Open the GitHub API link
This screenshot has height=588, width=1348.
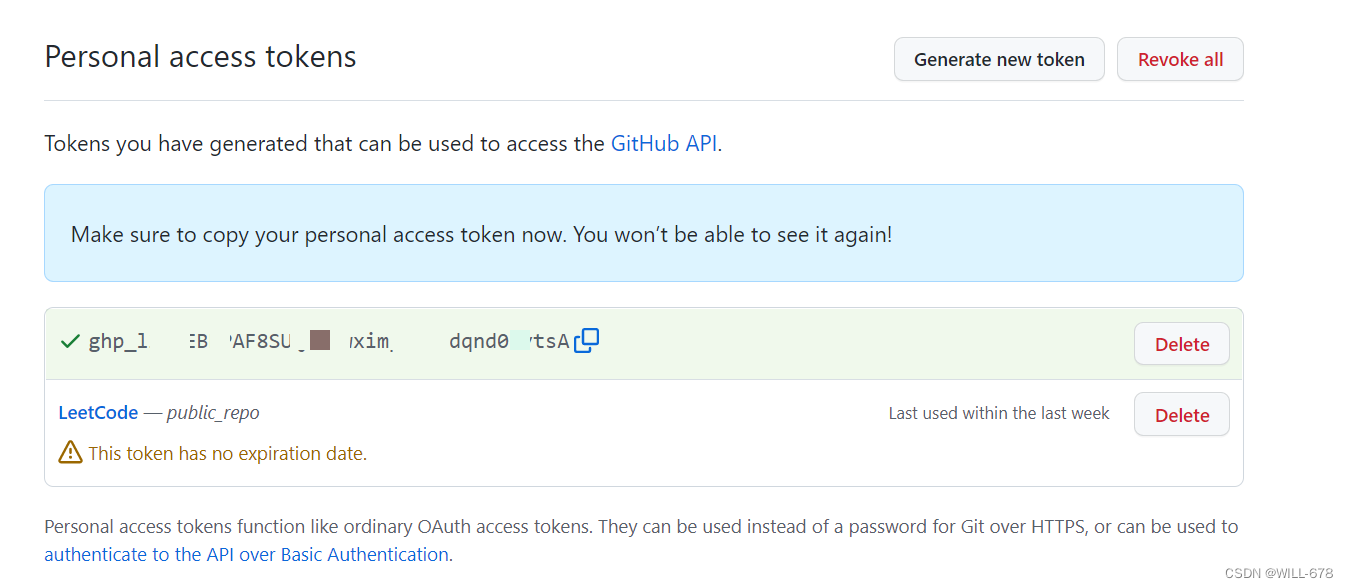coord(664,143)
